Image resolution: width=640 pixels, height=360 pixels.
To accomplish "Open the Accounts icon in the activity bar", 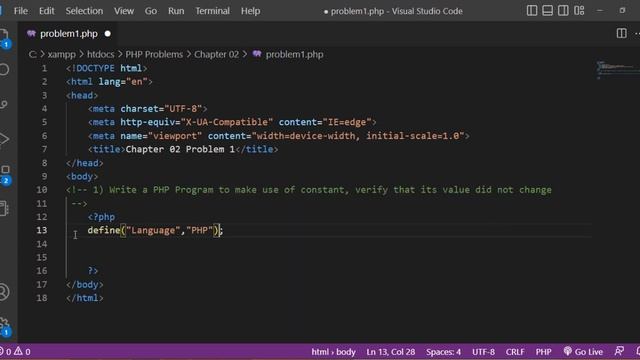I will pyautogui.click(x=4, y=292).
